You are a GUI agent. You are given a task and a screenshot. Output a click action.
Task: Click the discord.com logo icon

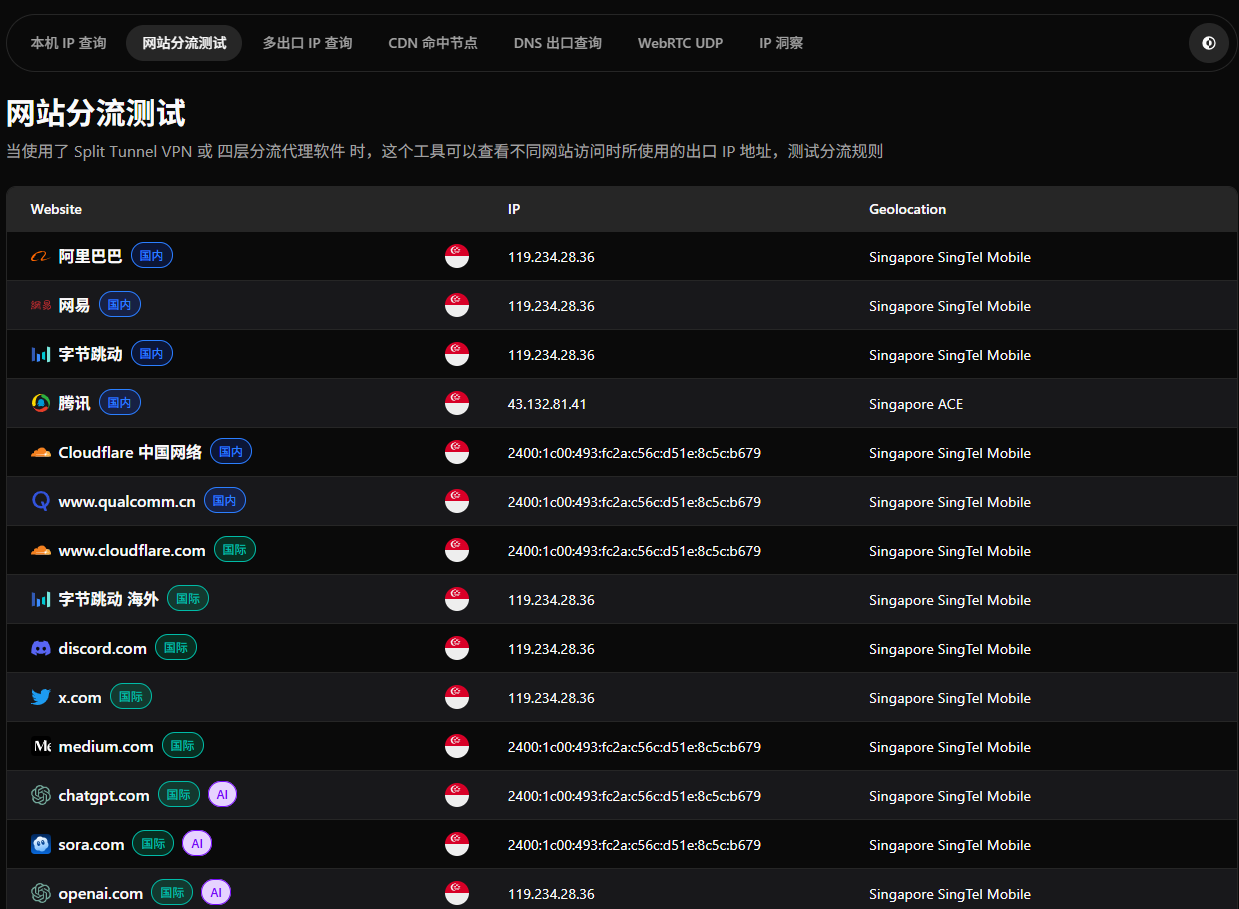tap(40, 649)
